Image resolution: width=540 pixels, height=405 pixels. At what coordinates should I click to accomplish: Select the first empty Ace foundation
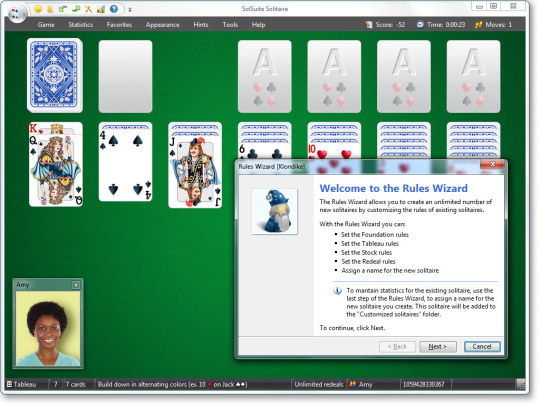tap(264, 76)
